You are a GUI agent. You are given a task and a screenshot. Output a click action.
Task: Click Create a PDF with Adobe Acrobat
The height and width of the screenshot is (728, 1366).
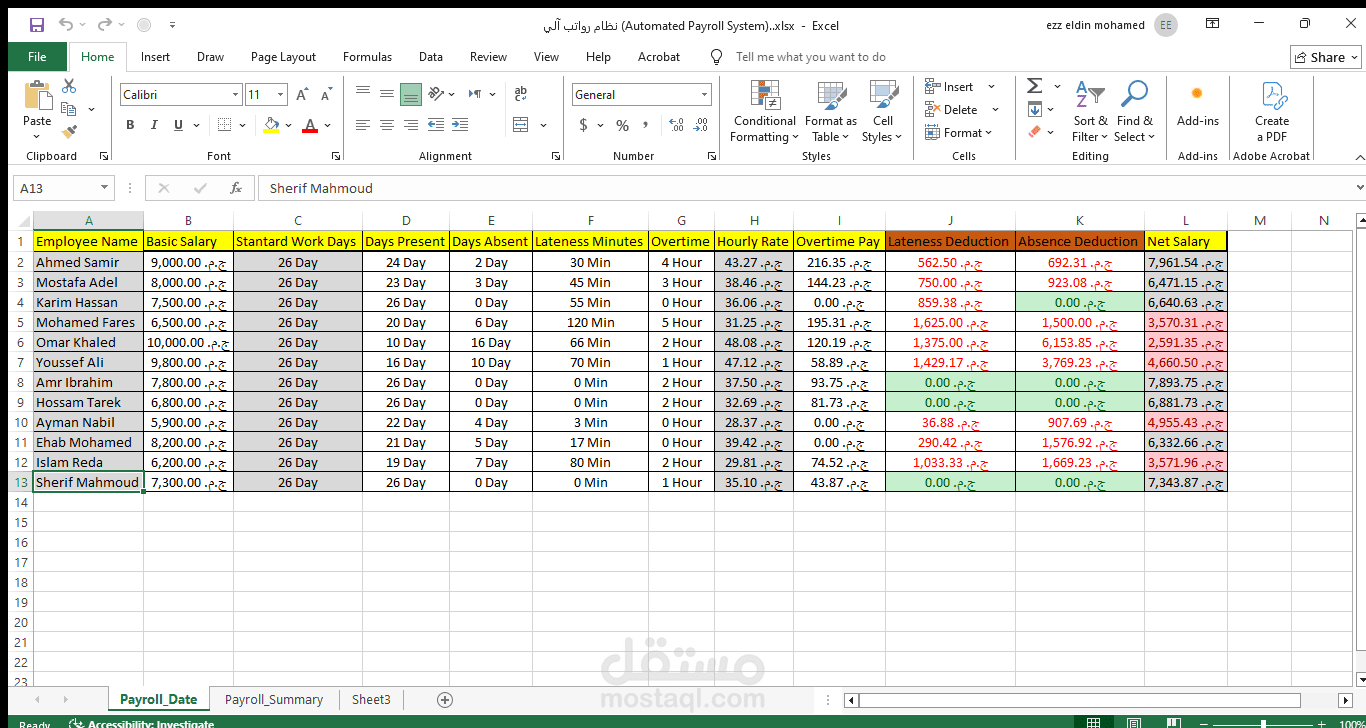tap(1271, 110)
